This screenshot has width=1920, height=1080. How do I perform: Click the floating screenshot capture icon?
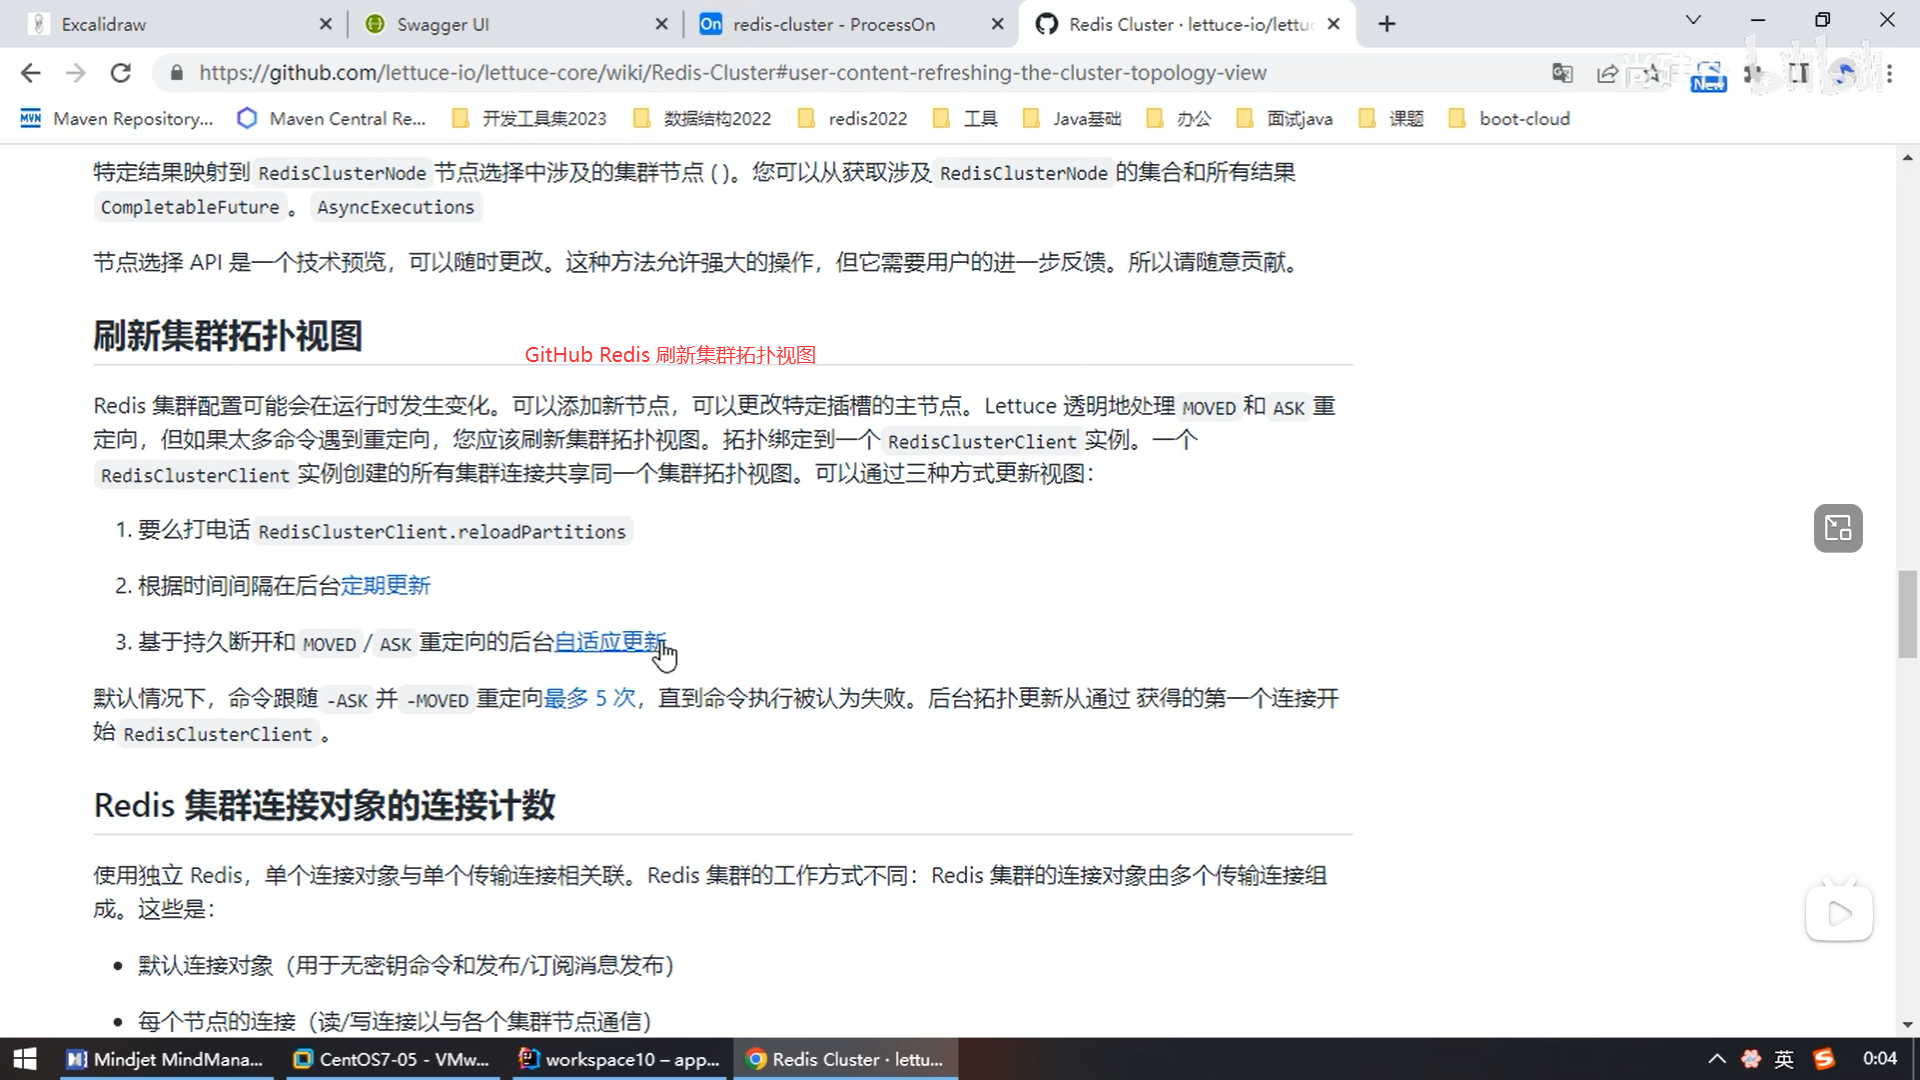[x=1838, y=528]
